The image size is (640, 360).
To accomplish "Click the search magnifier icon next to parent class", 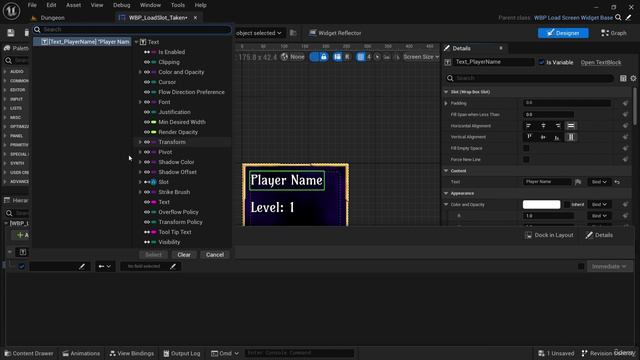I will [x=618, y=18].
